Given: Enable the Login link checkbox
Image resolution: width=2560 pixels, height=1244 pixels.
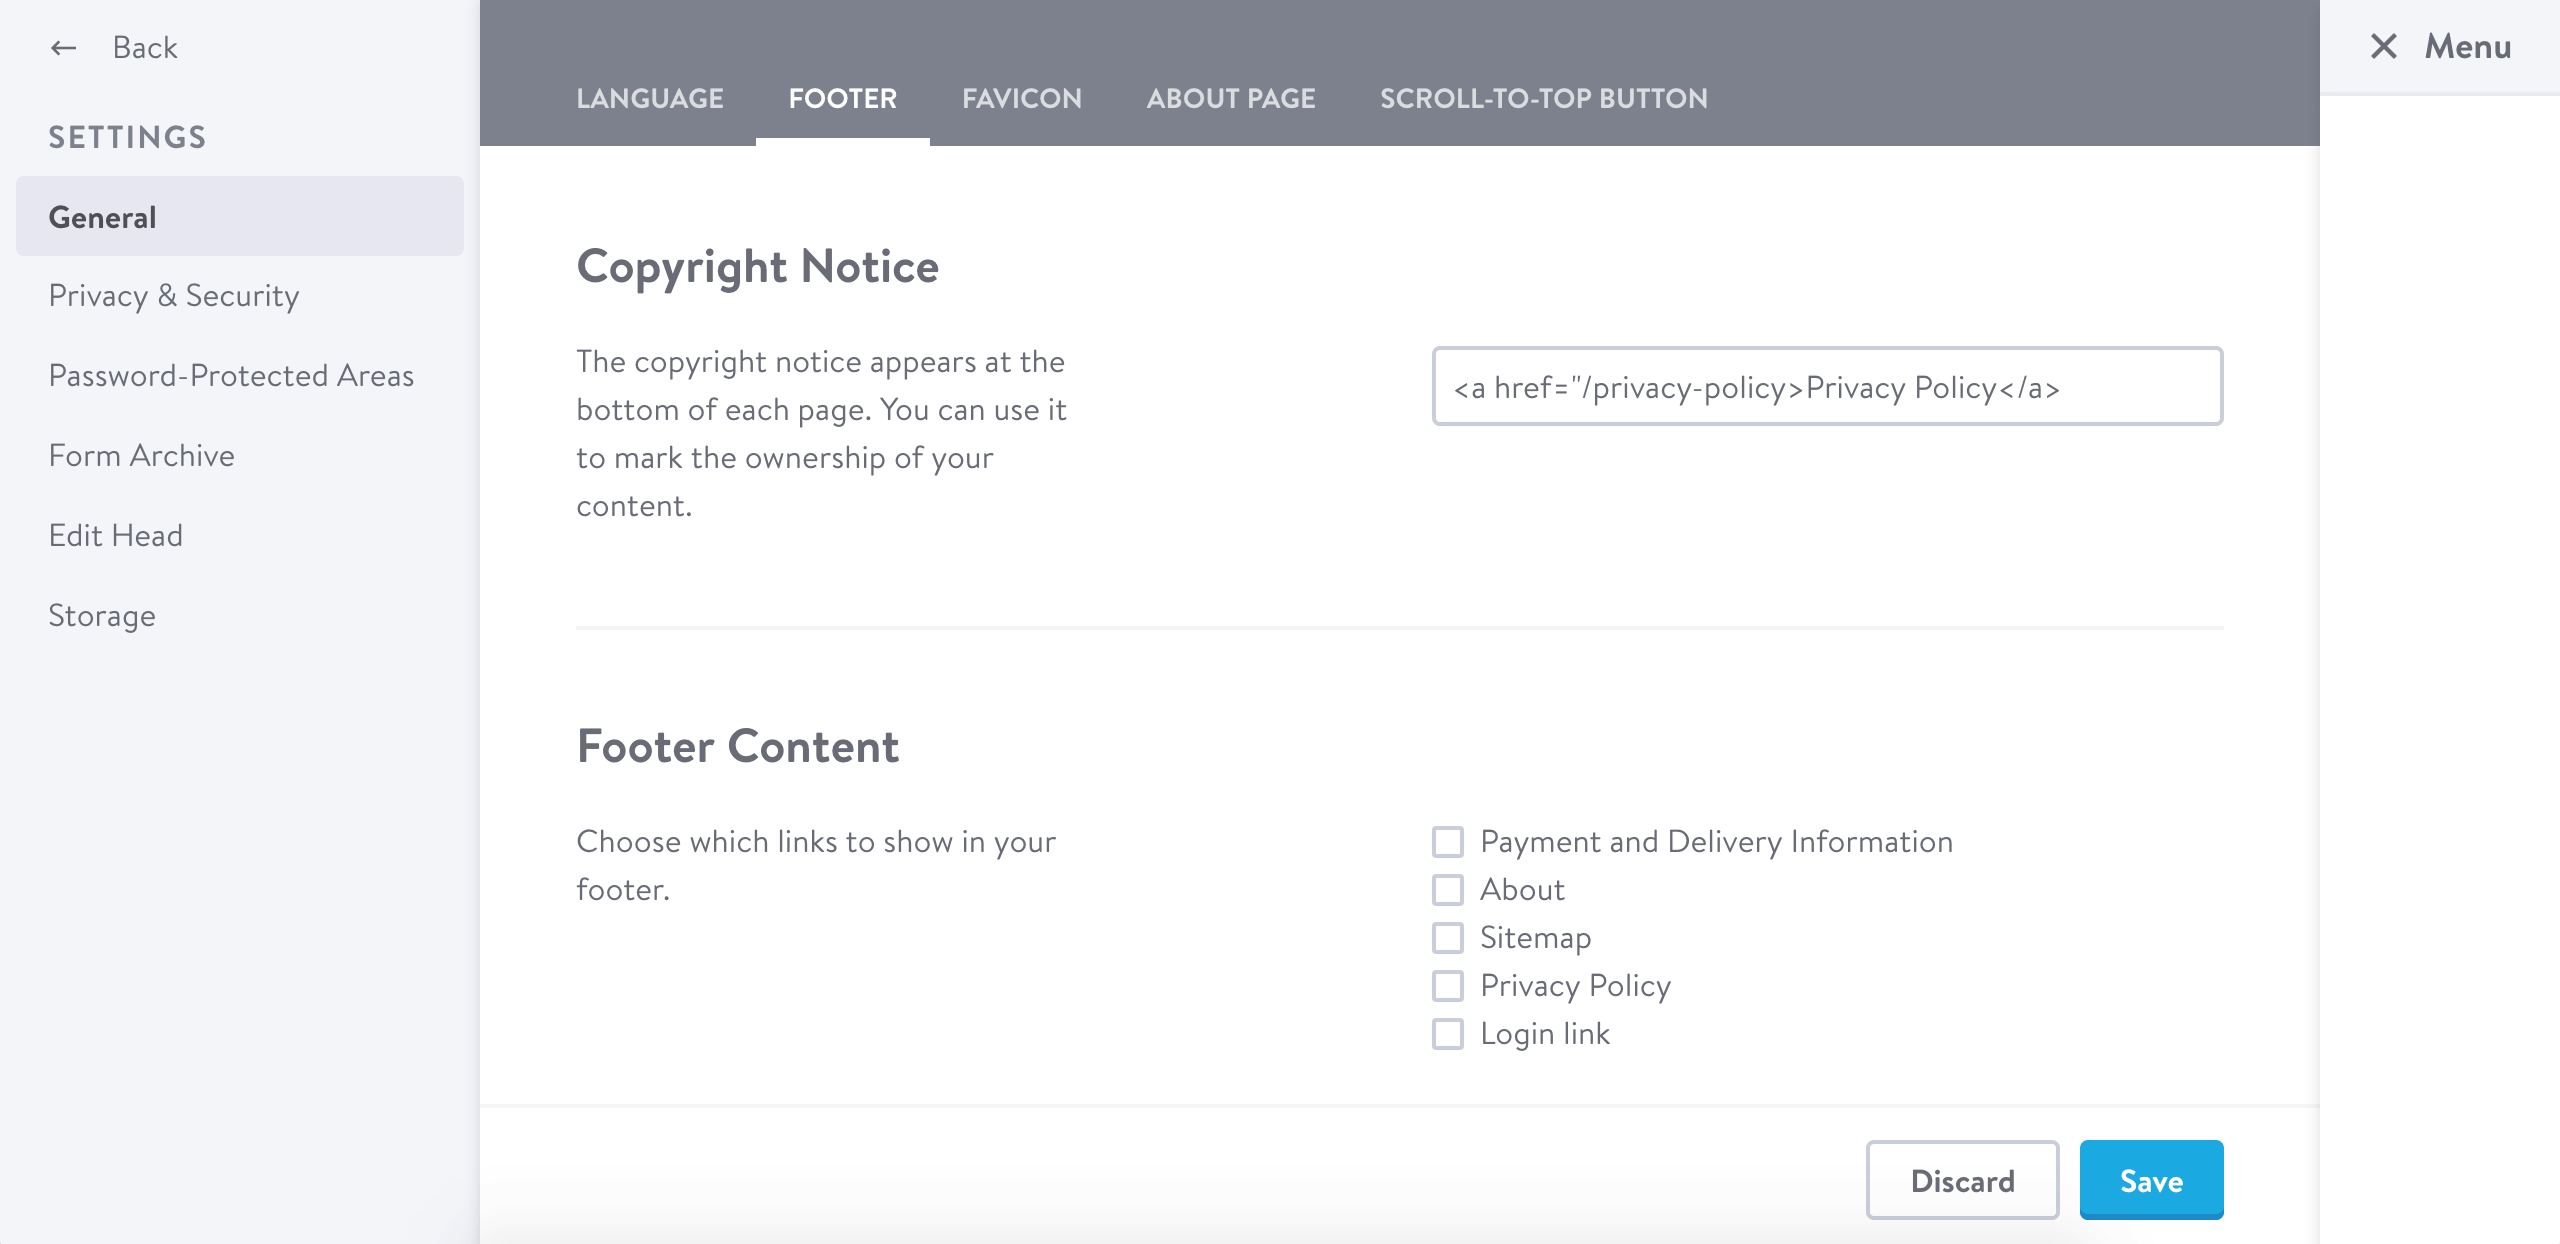Looking at the screenshot, I should coord(1447,1033).
